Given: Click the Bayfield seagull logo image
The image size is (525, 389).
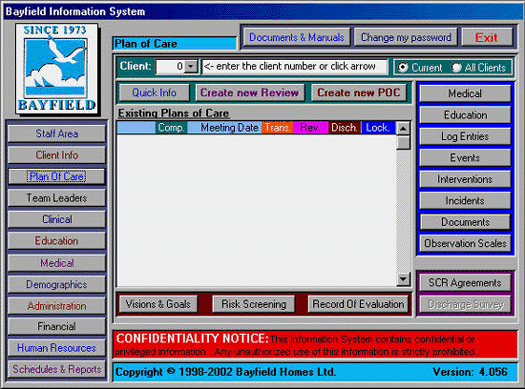Looking at the screenshot, I should point(56,70).
